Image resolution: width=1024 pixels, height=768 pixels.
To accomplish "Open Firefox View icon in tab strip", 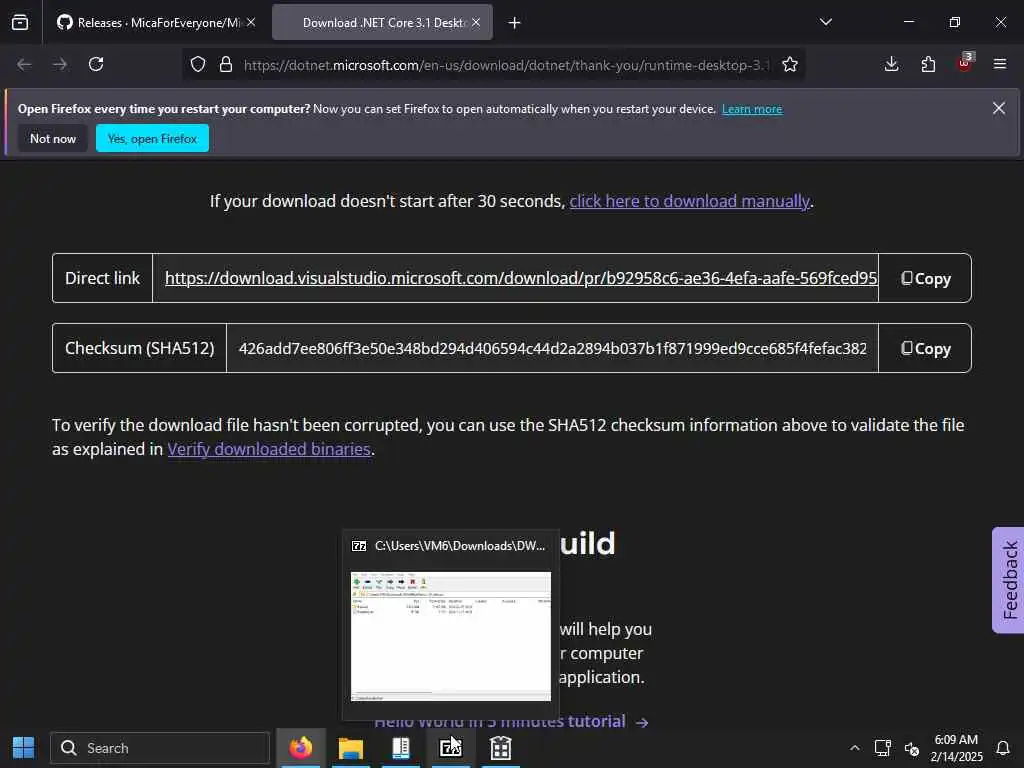I will [x=20, y=23].
